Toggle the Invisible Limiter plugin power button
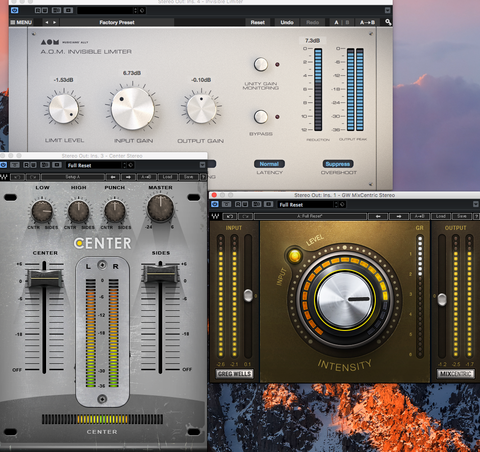The height and width of the screenshot is (452, 480). (15, 10)
